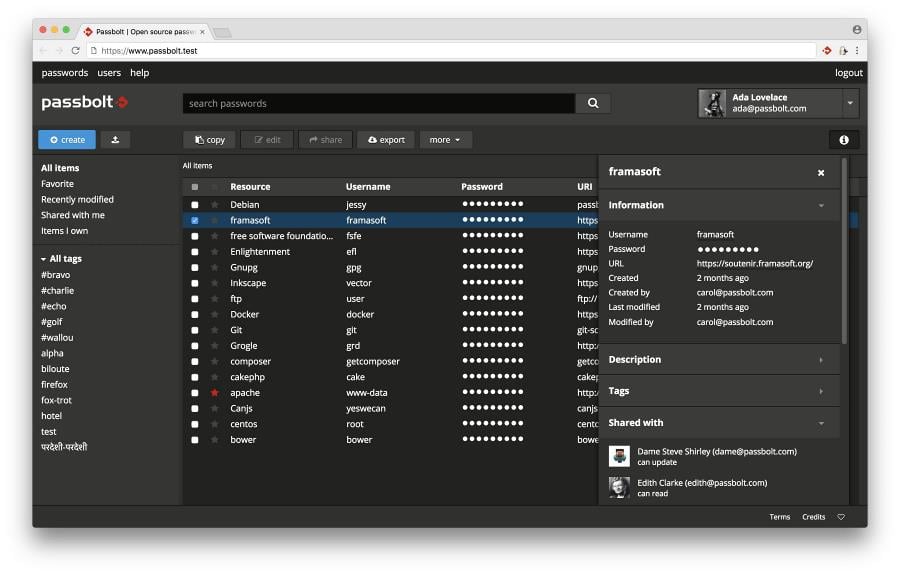Click Edith Clarke's avatar

[x=619, y=487]
